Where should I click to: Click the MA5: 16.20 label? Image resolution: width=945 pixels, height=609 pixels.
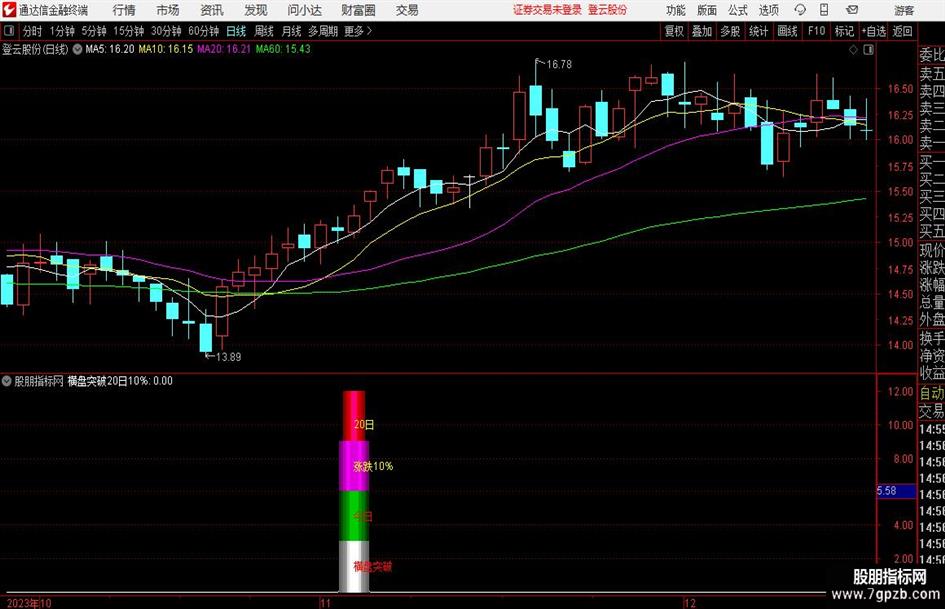110,49
